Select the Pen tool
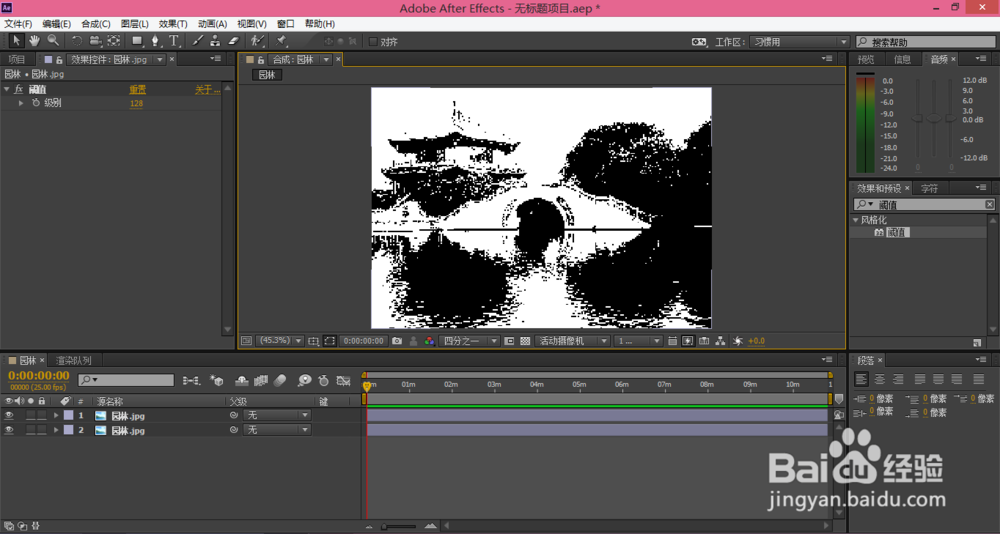Viewport: 1000px width, 534px height. coord(155,41)
